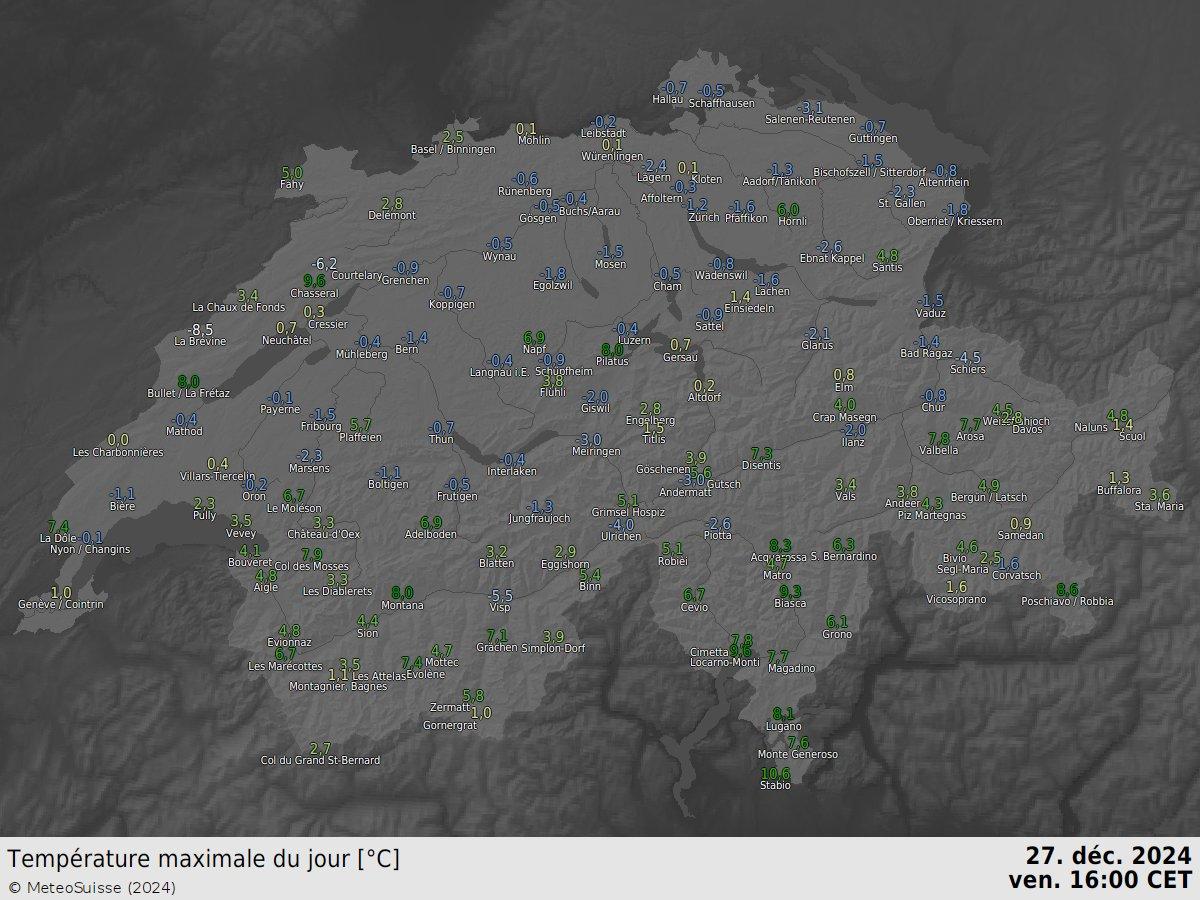Click the Sion station label
The image size is (1200, 900).
pos(368,633)
